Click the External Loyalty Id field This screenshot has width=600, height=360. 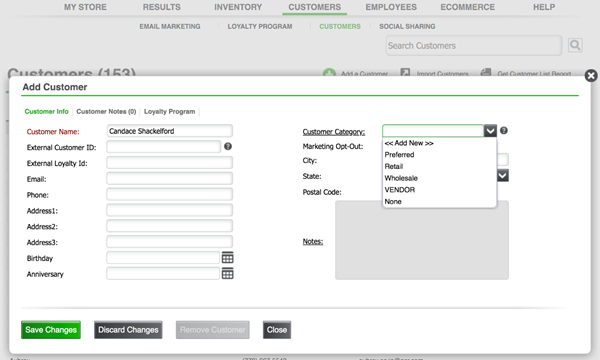170,163
